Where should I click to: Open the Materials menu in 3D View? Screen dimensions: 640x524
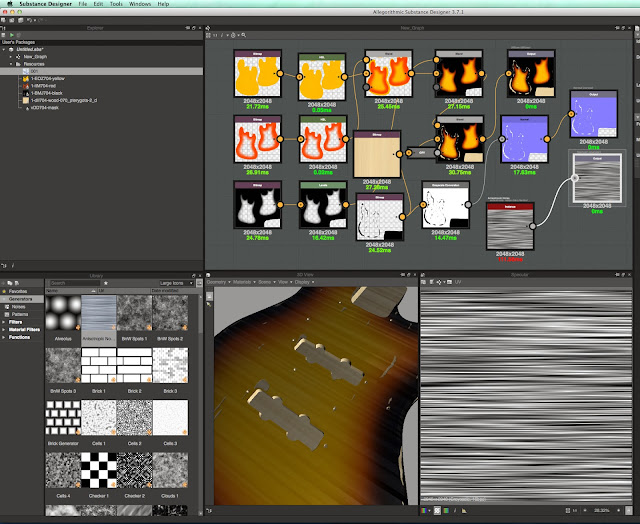[242, 283]
